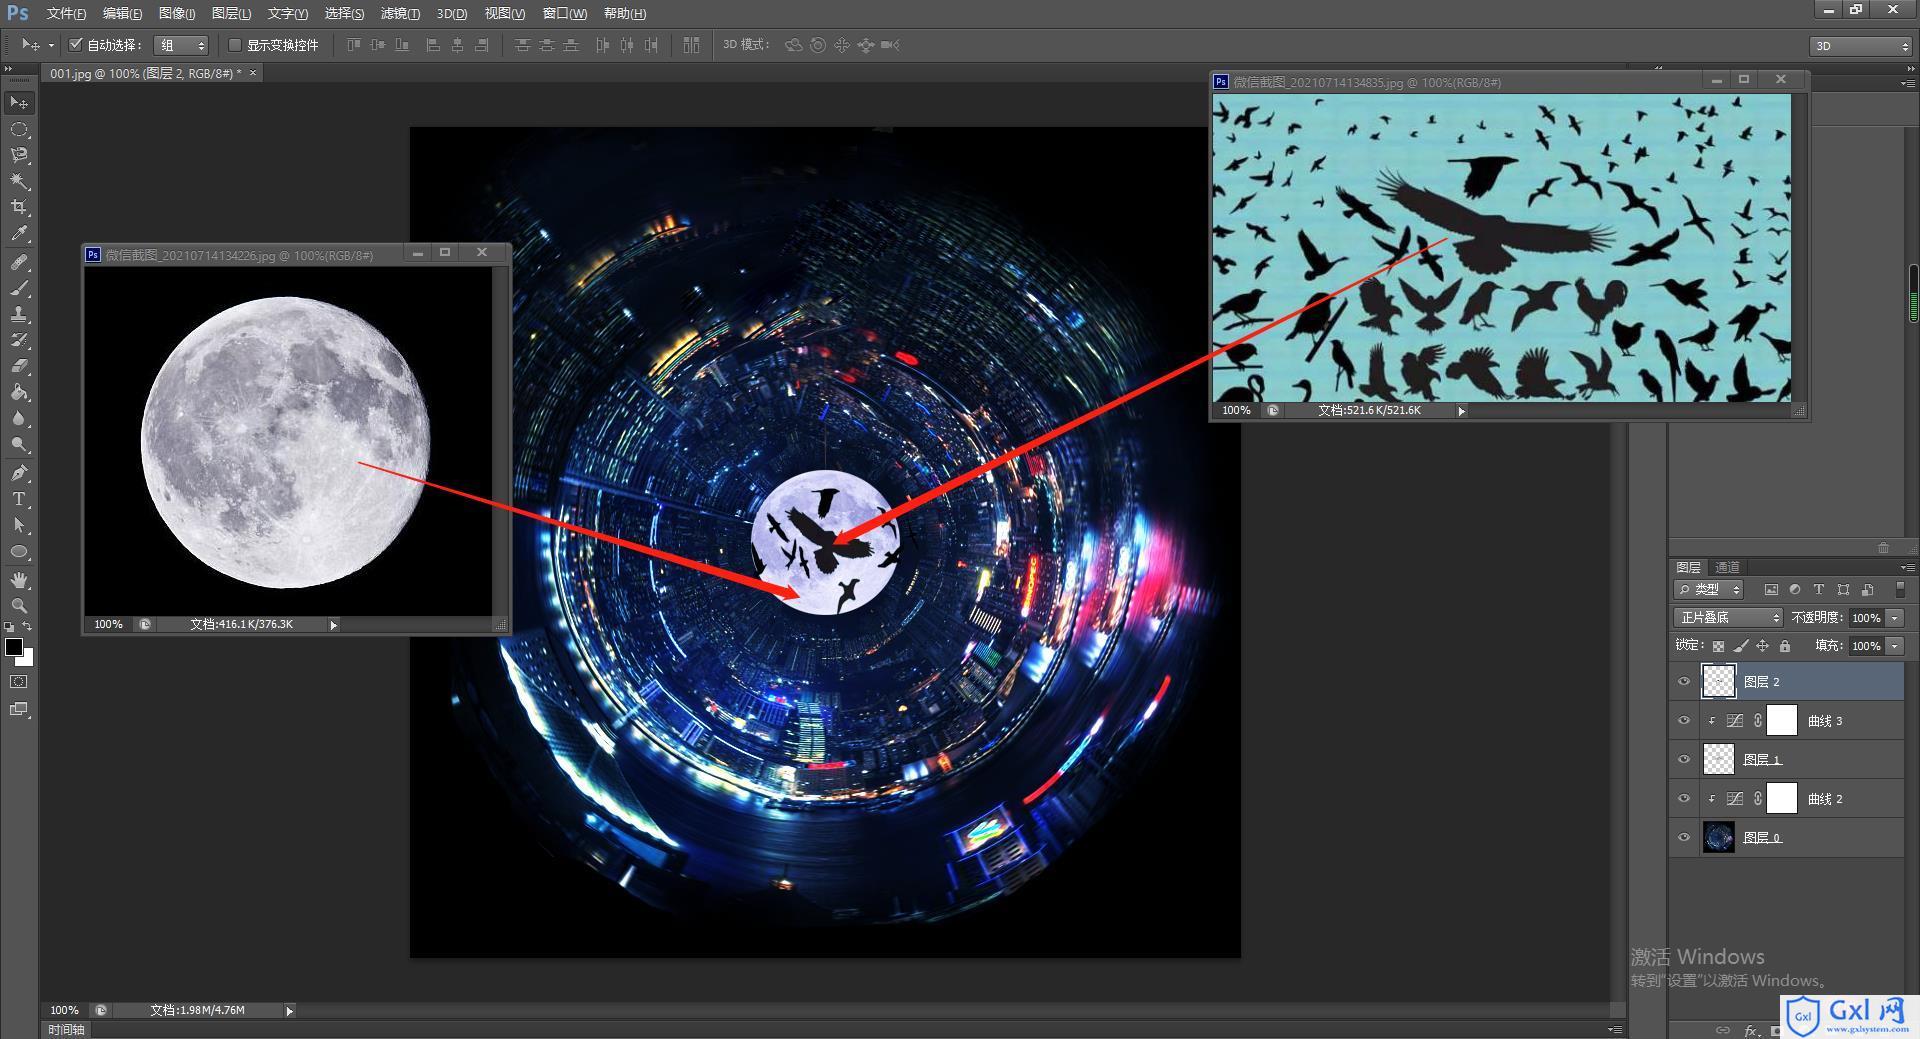Select the Elliptical Marquee tool
The height and width of the screenshot is (1039, 1920).
(x=19, y=130)
